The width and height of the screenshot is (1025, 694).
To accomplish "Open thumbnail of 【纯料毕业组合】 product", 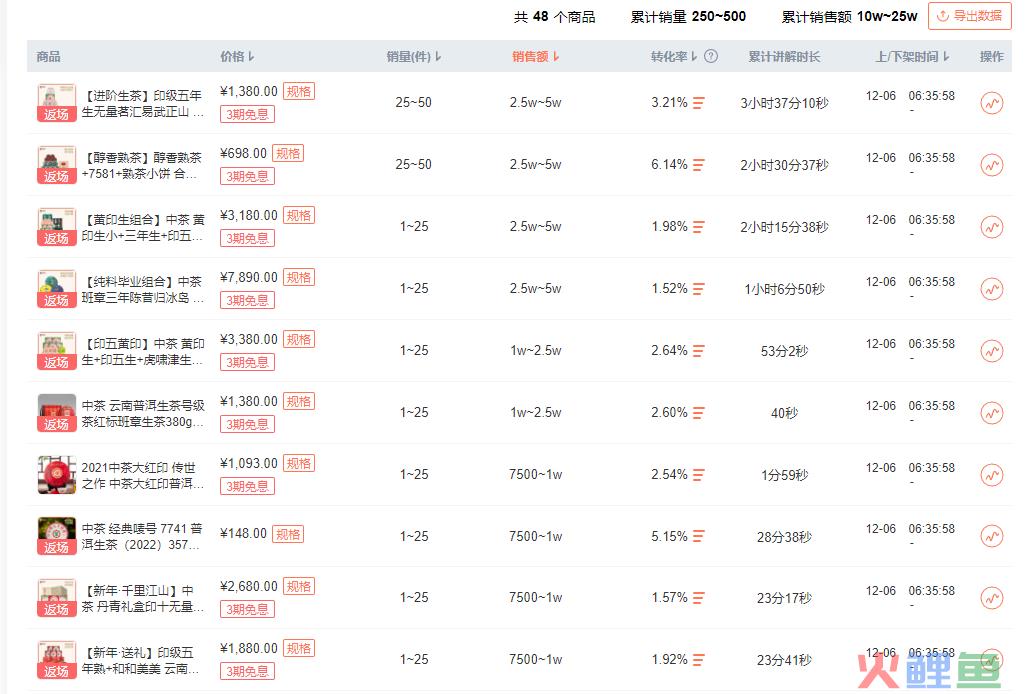I will coord(56,289).
